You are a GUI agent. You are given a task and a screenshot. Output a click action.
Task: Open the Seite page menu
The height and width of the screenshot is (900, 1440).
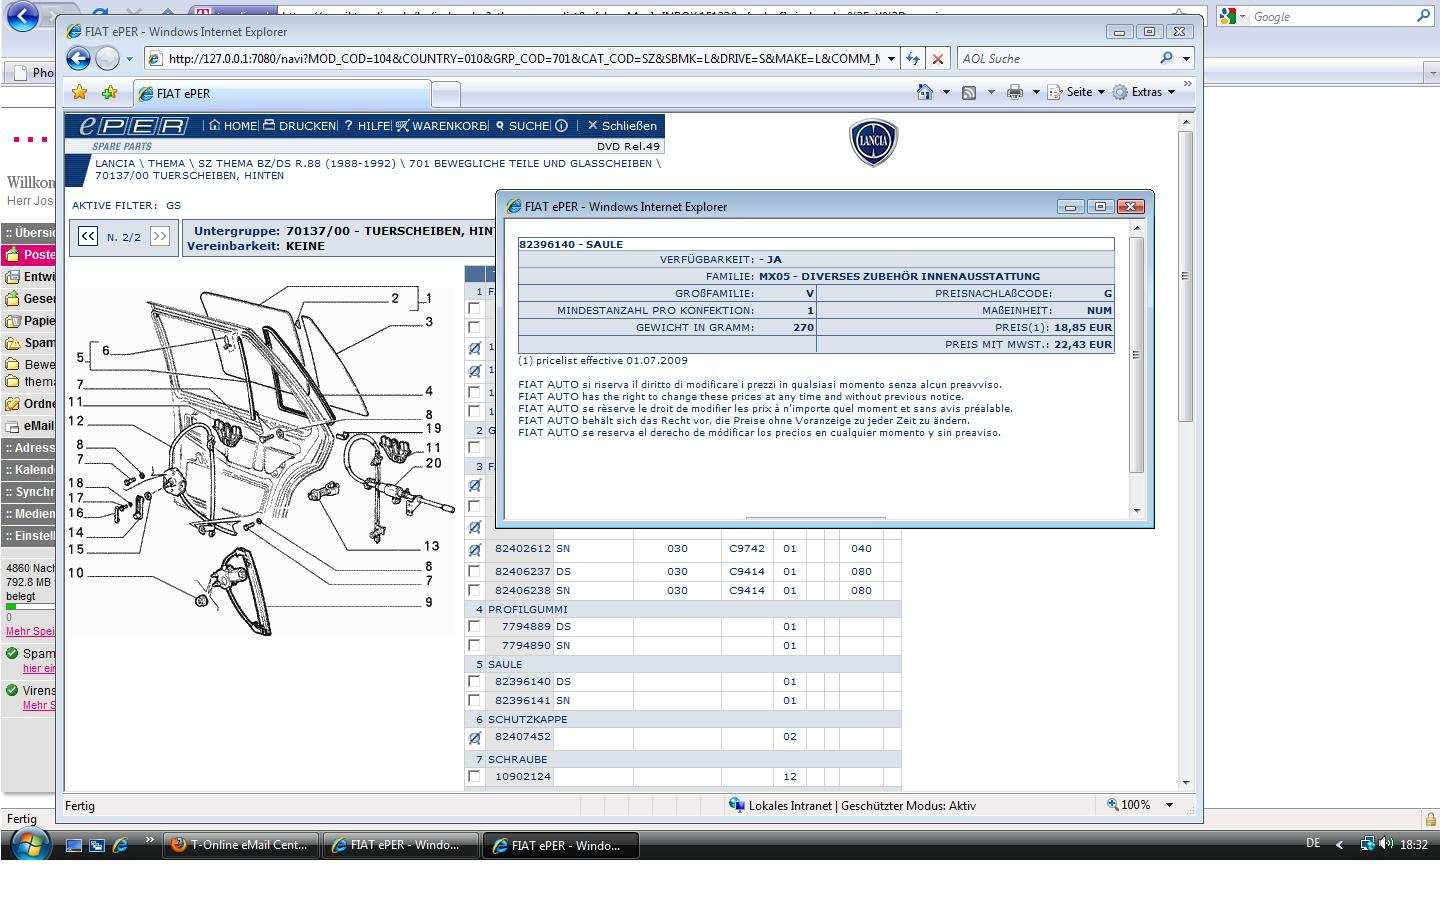1076,92
